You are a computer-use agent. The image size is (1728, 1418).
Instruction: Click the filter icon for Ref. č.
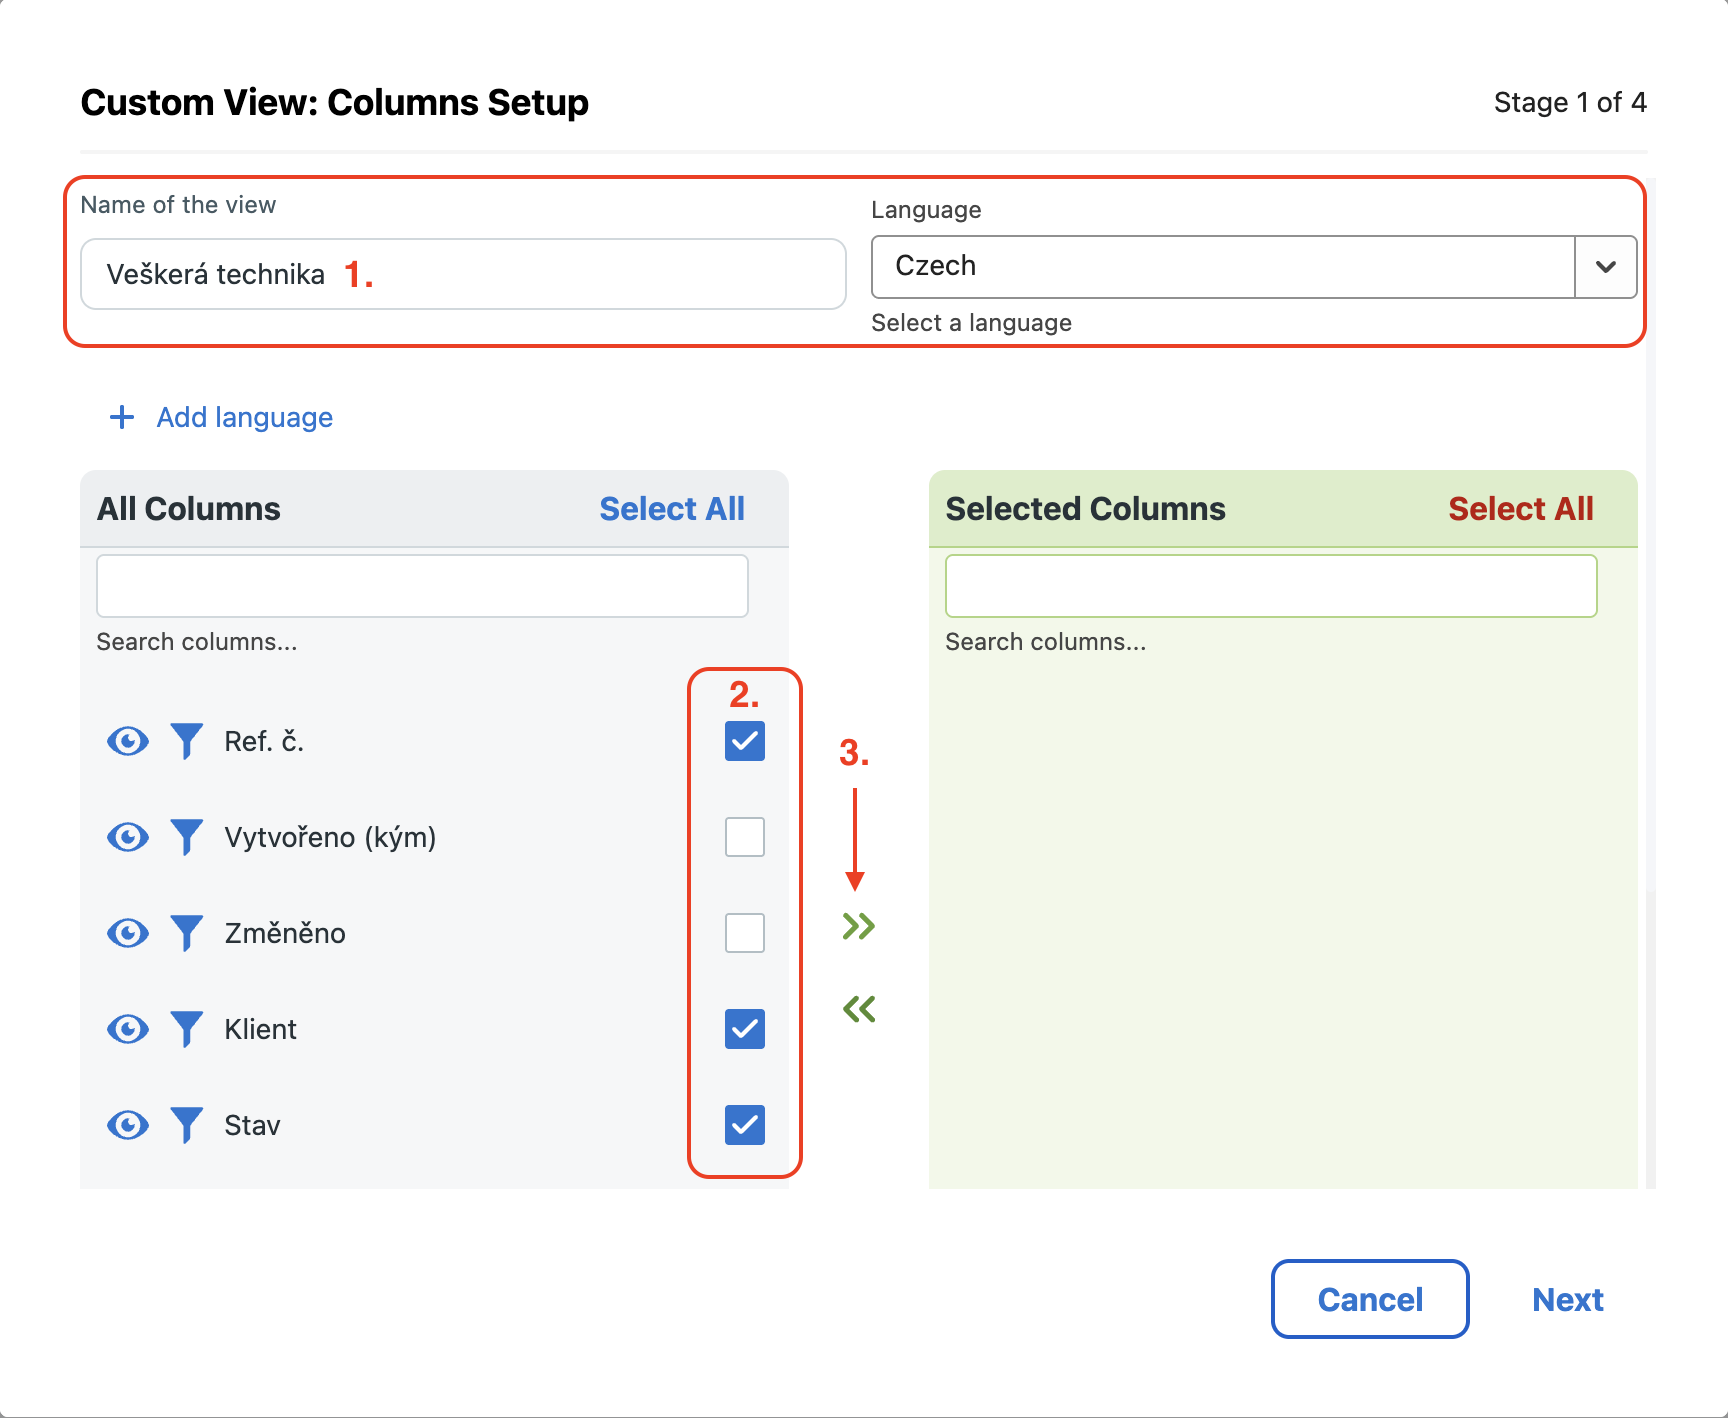186,741
